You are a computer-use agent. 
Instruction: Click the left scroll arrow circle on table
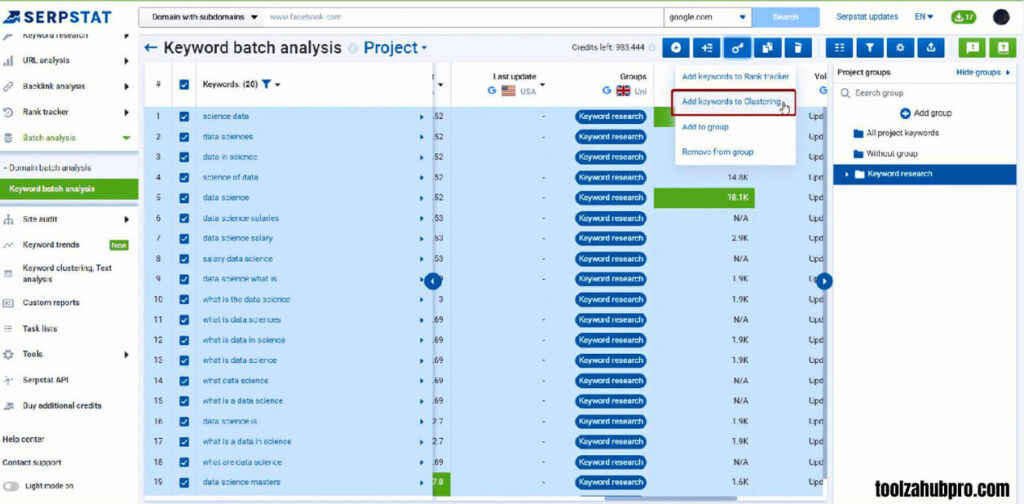(432, 281)
